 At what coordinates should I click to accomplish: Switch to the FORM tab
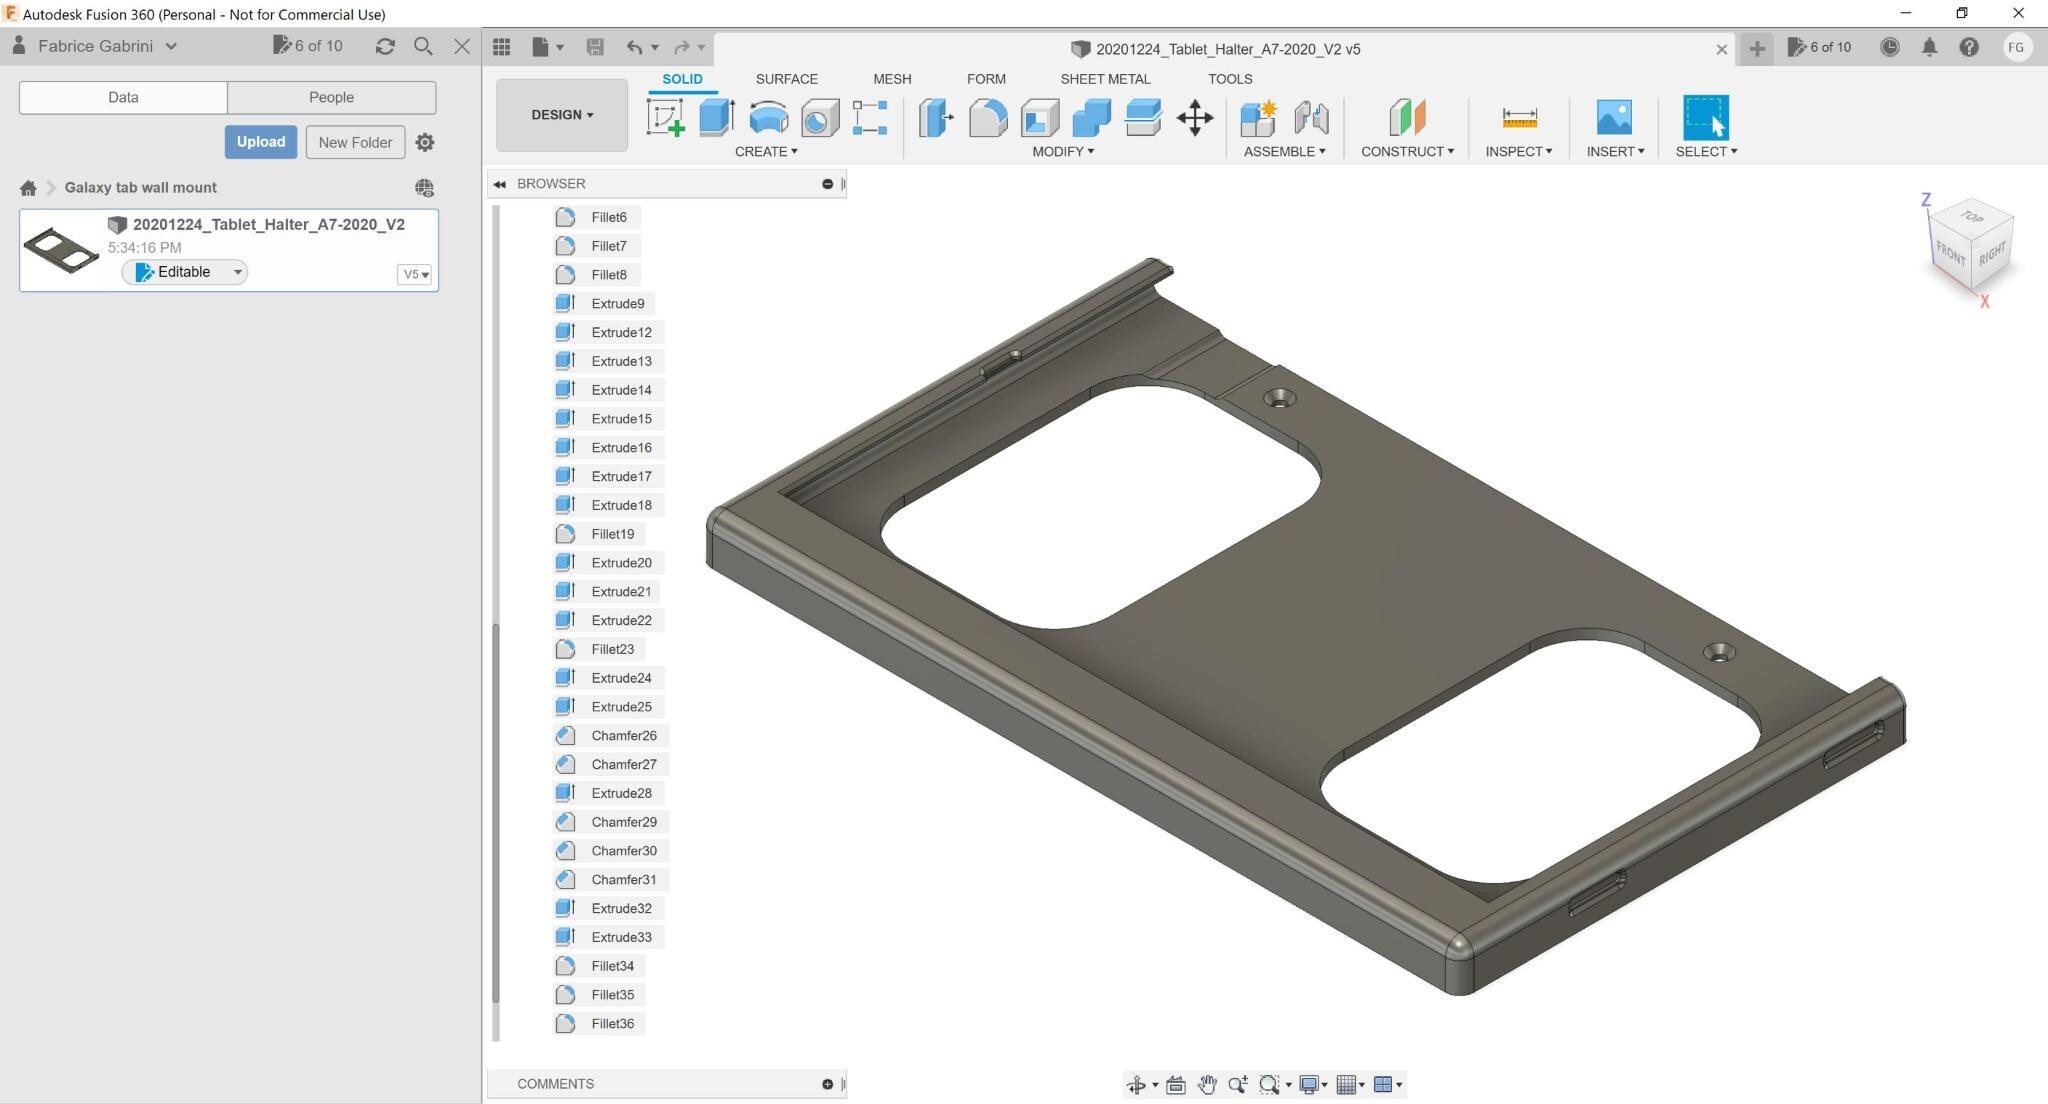tap(986, 79)
